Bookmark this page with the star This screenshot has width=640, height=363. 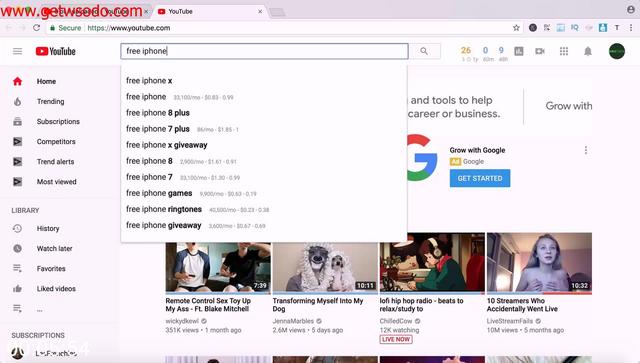(x=516, y=28)
